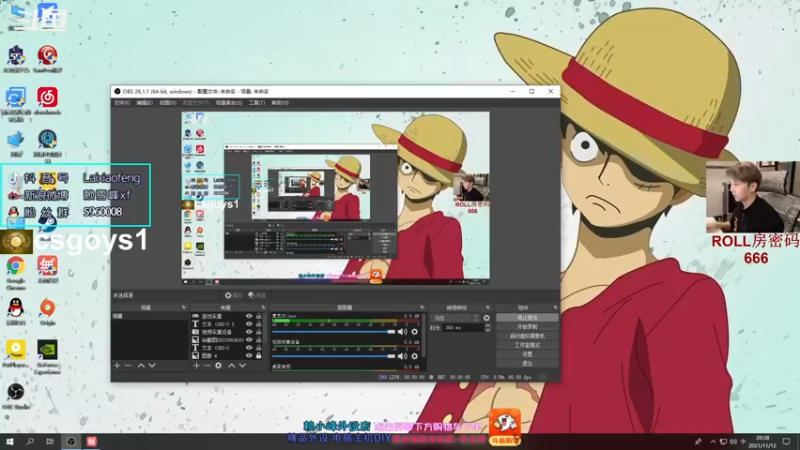Open the 工具(T) menu
Image resolution: width=800 pixels, height=450 pixels.
click(257, 103)
